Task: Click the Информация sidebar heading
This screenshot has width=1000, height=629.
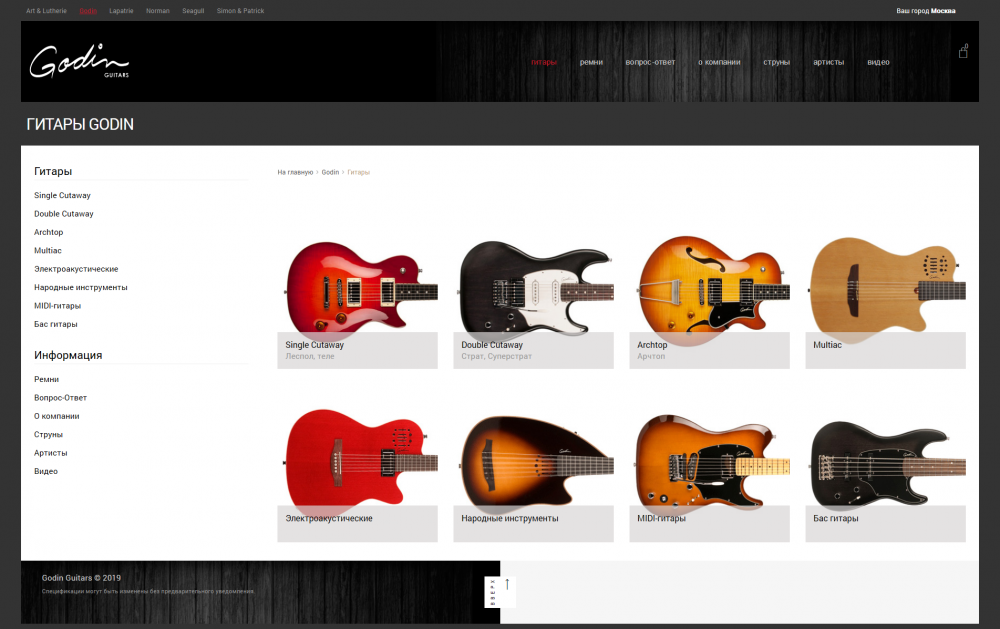Action: click(68, 355)
